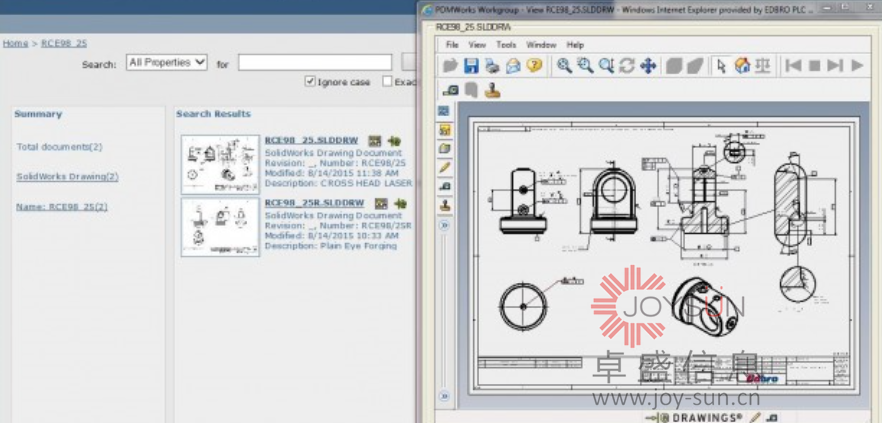Click the Stamp icon in viewer sidebar
Viewport: 882px width, 423px height.
pyautogui.click(x=444, y=205)
